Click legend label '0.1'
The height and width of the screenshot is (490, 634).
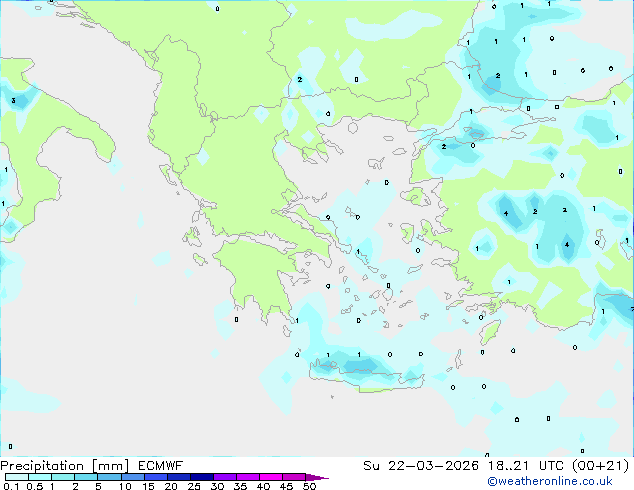click(x=11, y=486)
